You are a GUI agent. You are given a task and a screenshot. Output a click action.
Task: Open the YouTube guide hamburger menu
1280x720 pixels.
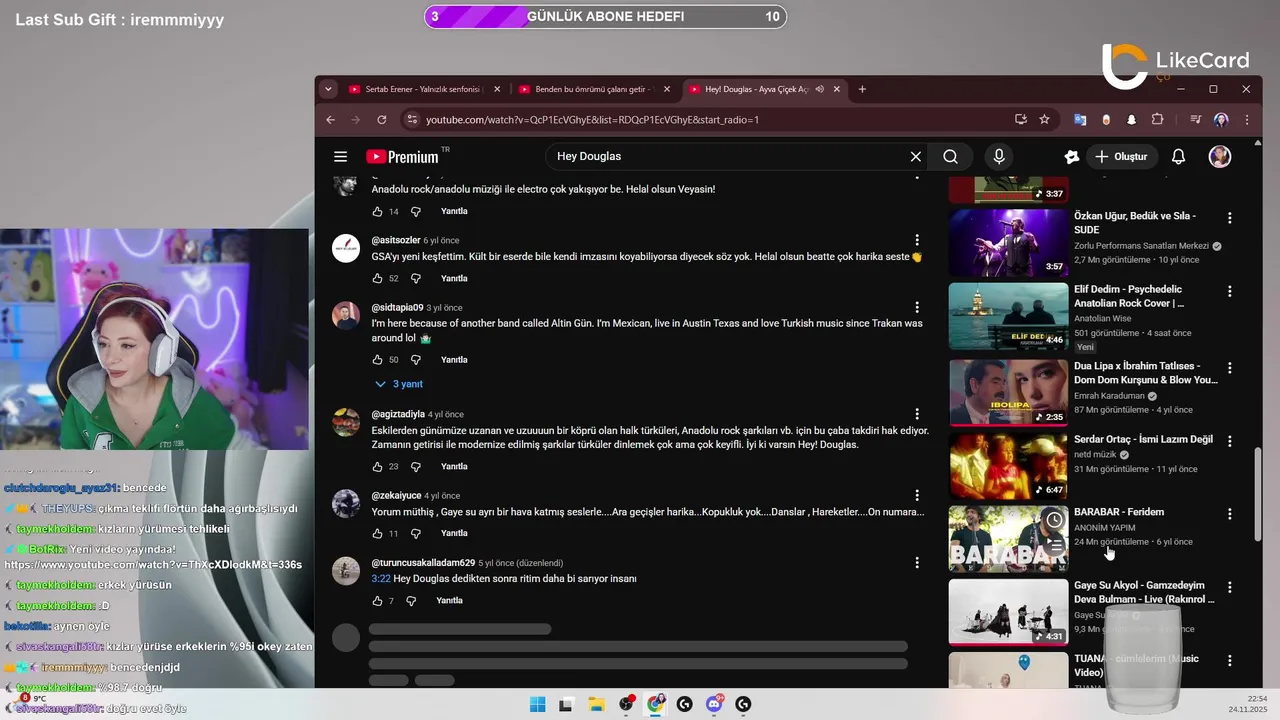[x=340, y=157]
